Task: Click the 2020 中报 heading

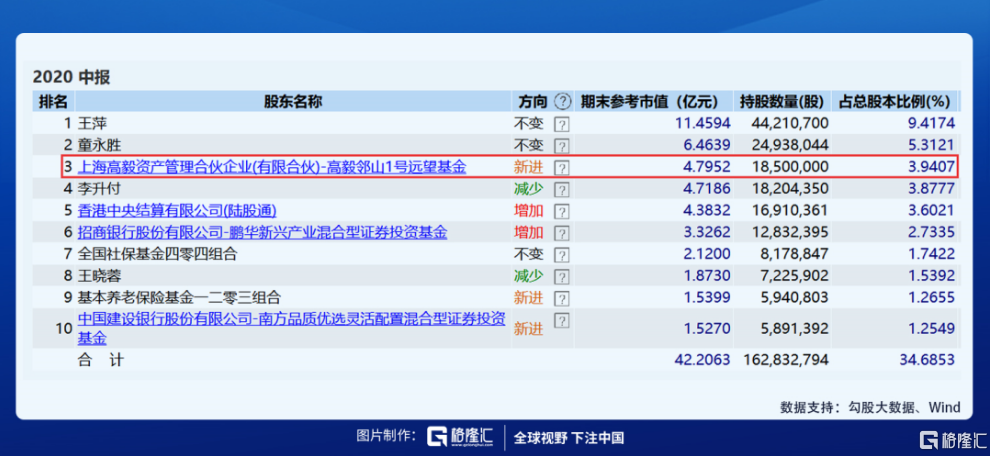Action: pos(72,77)
